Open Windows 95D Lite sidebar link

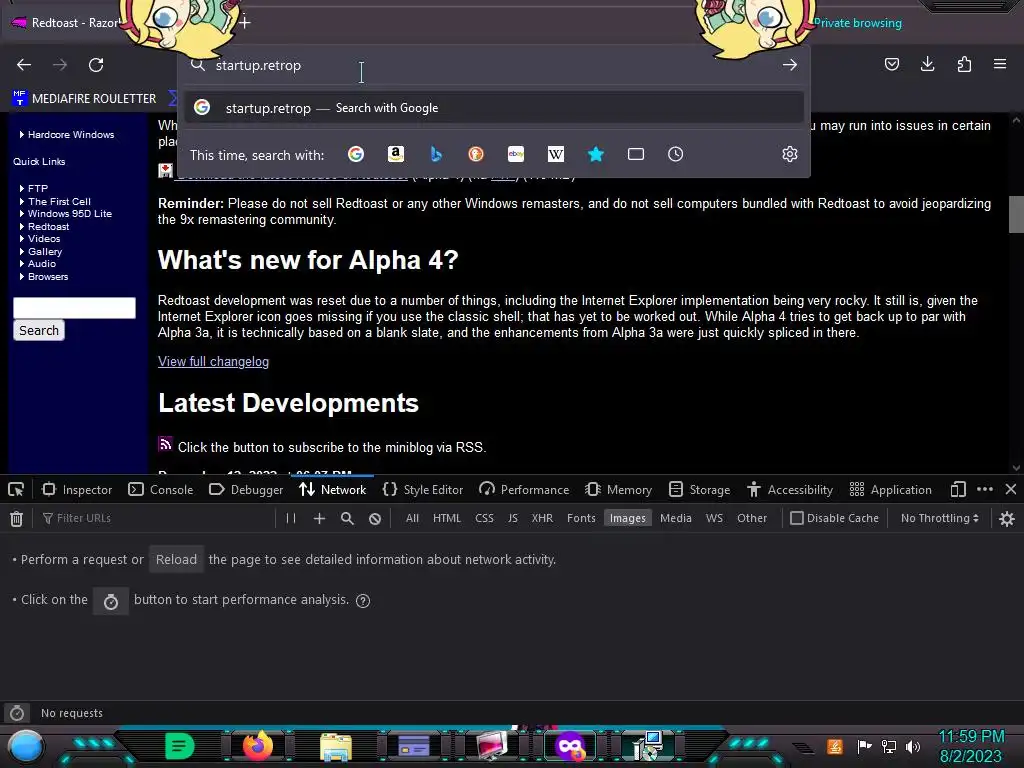coord(70,214)
